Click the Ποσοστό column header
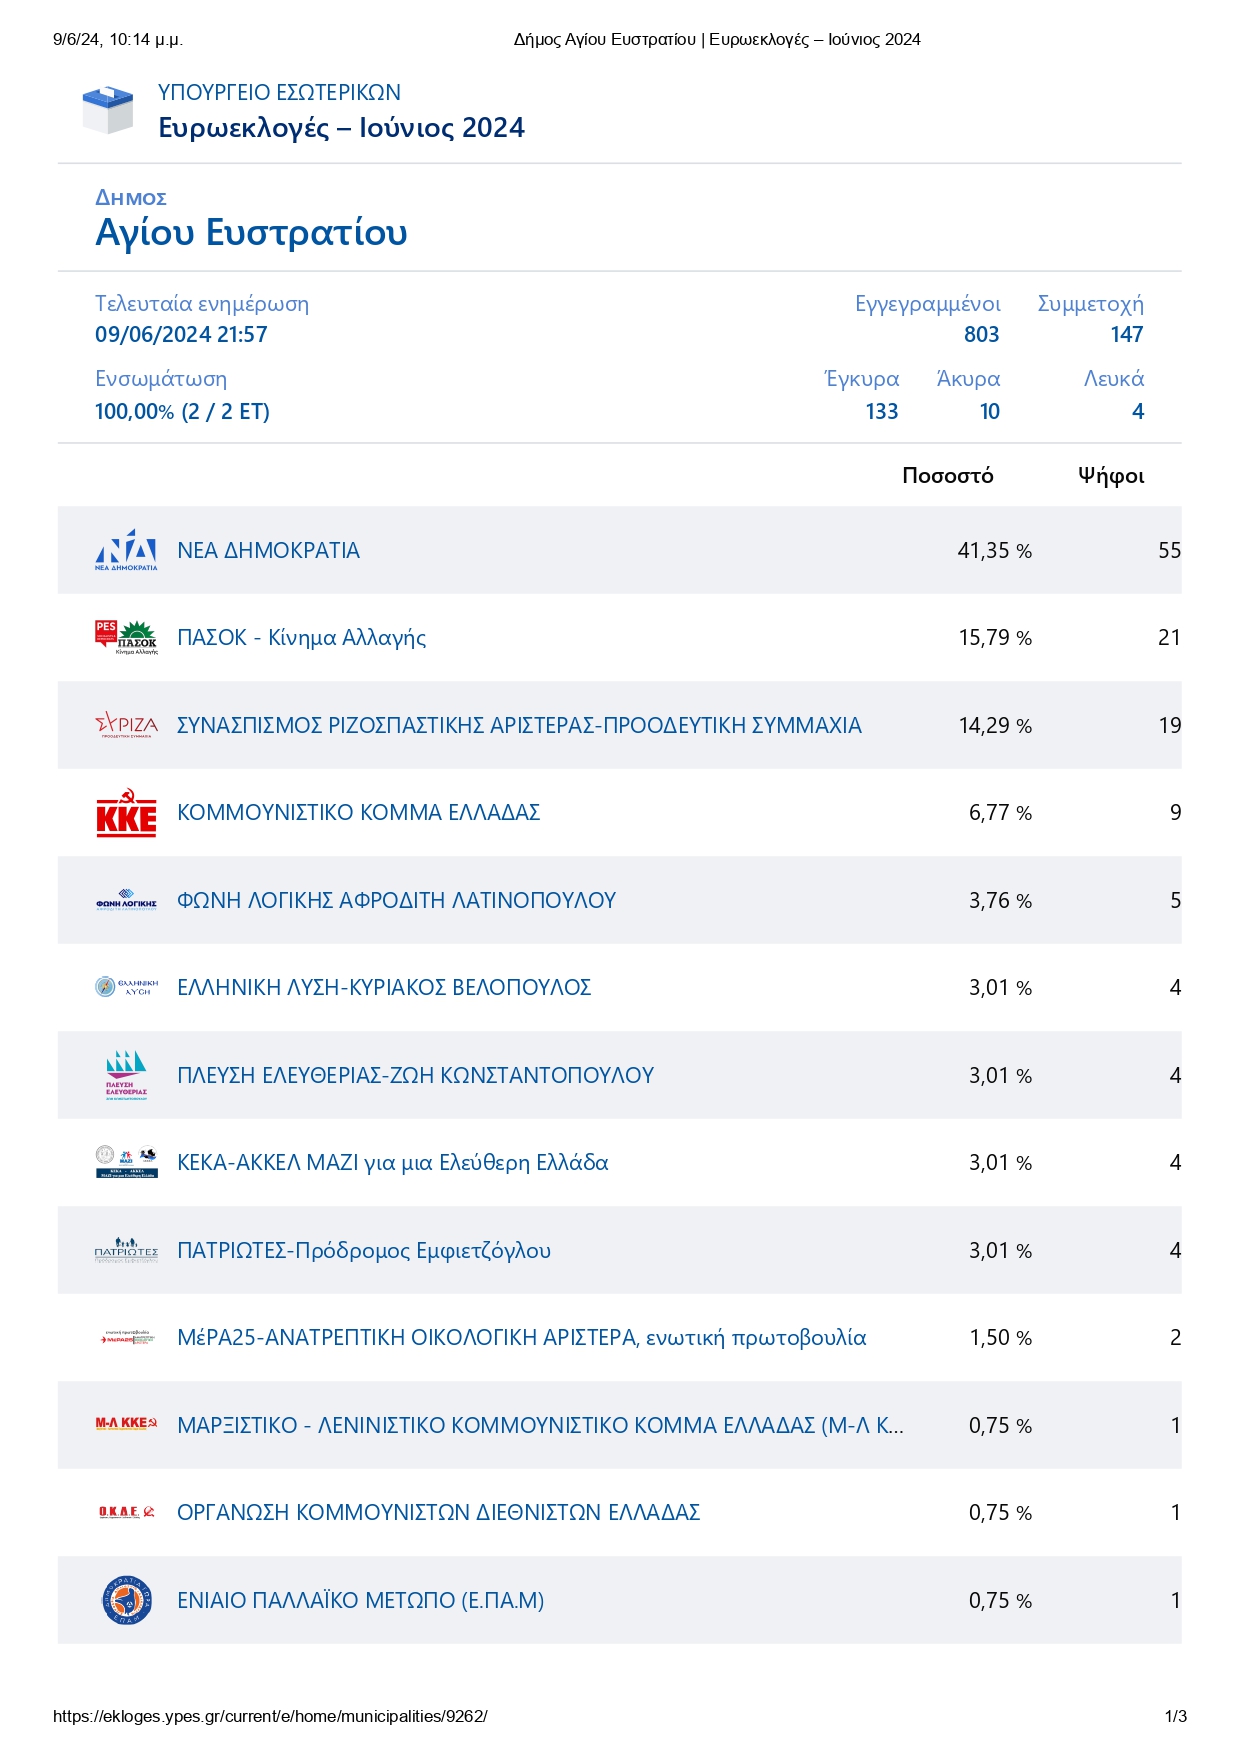Screen dimensions: 1240x1754 [x=947, y=476]
